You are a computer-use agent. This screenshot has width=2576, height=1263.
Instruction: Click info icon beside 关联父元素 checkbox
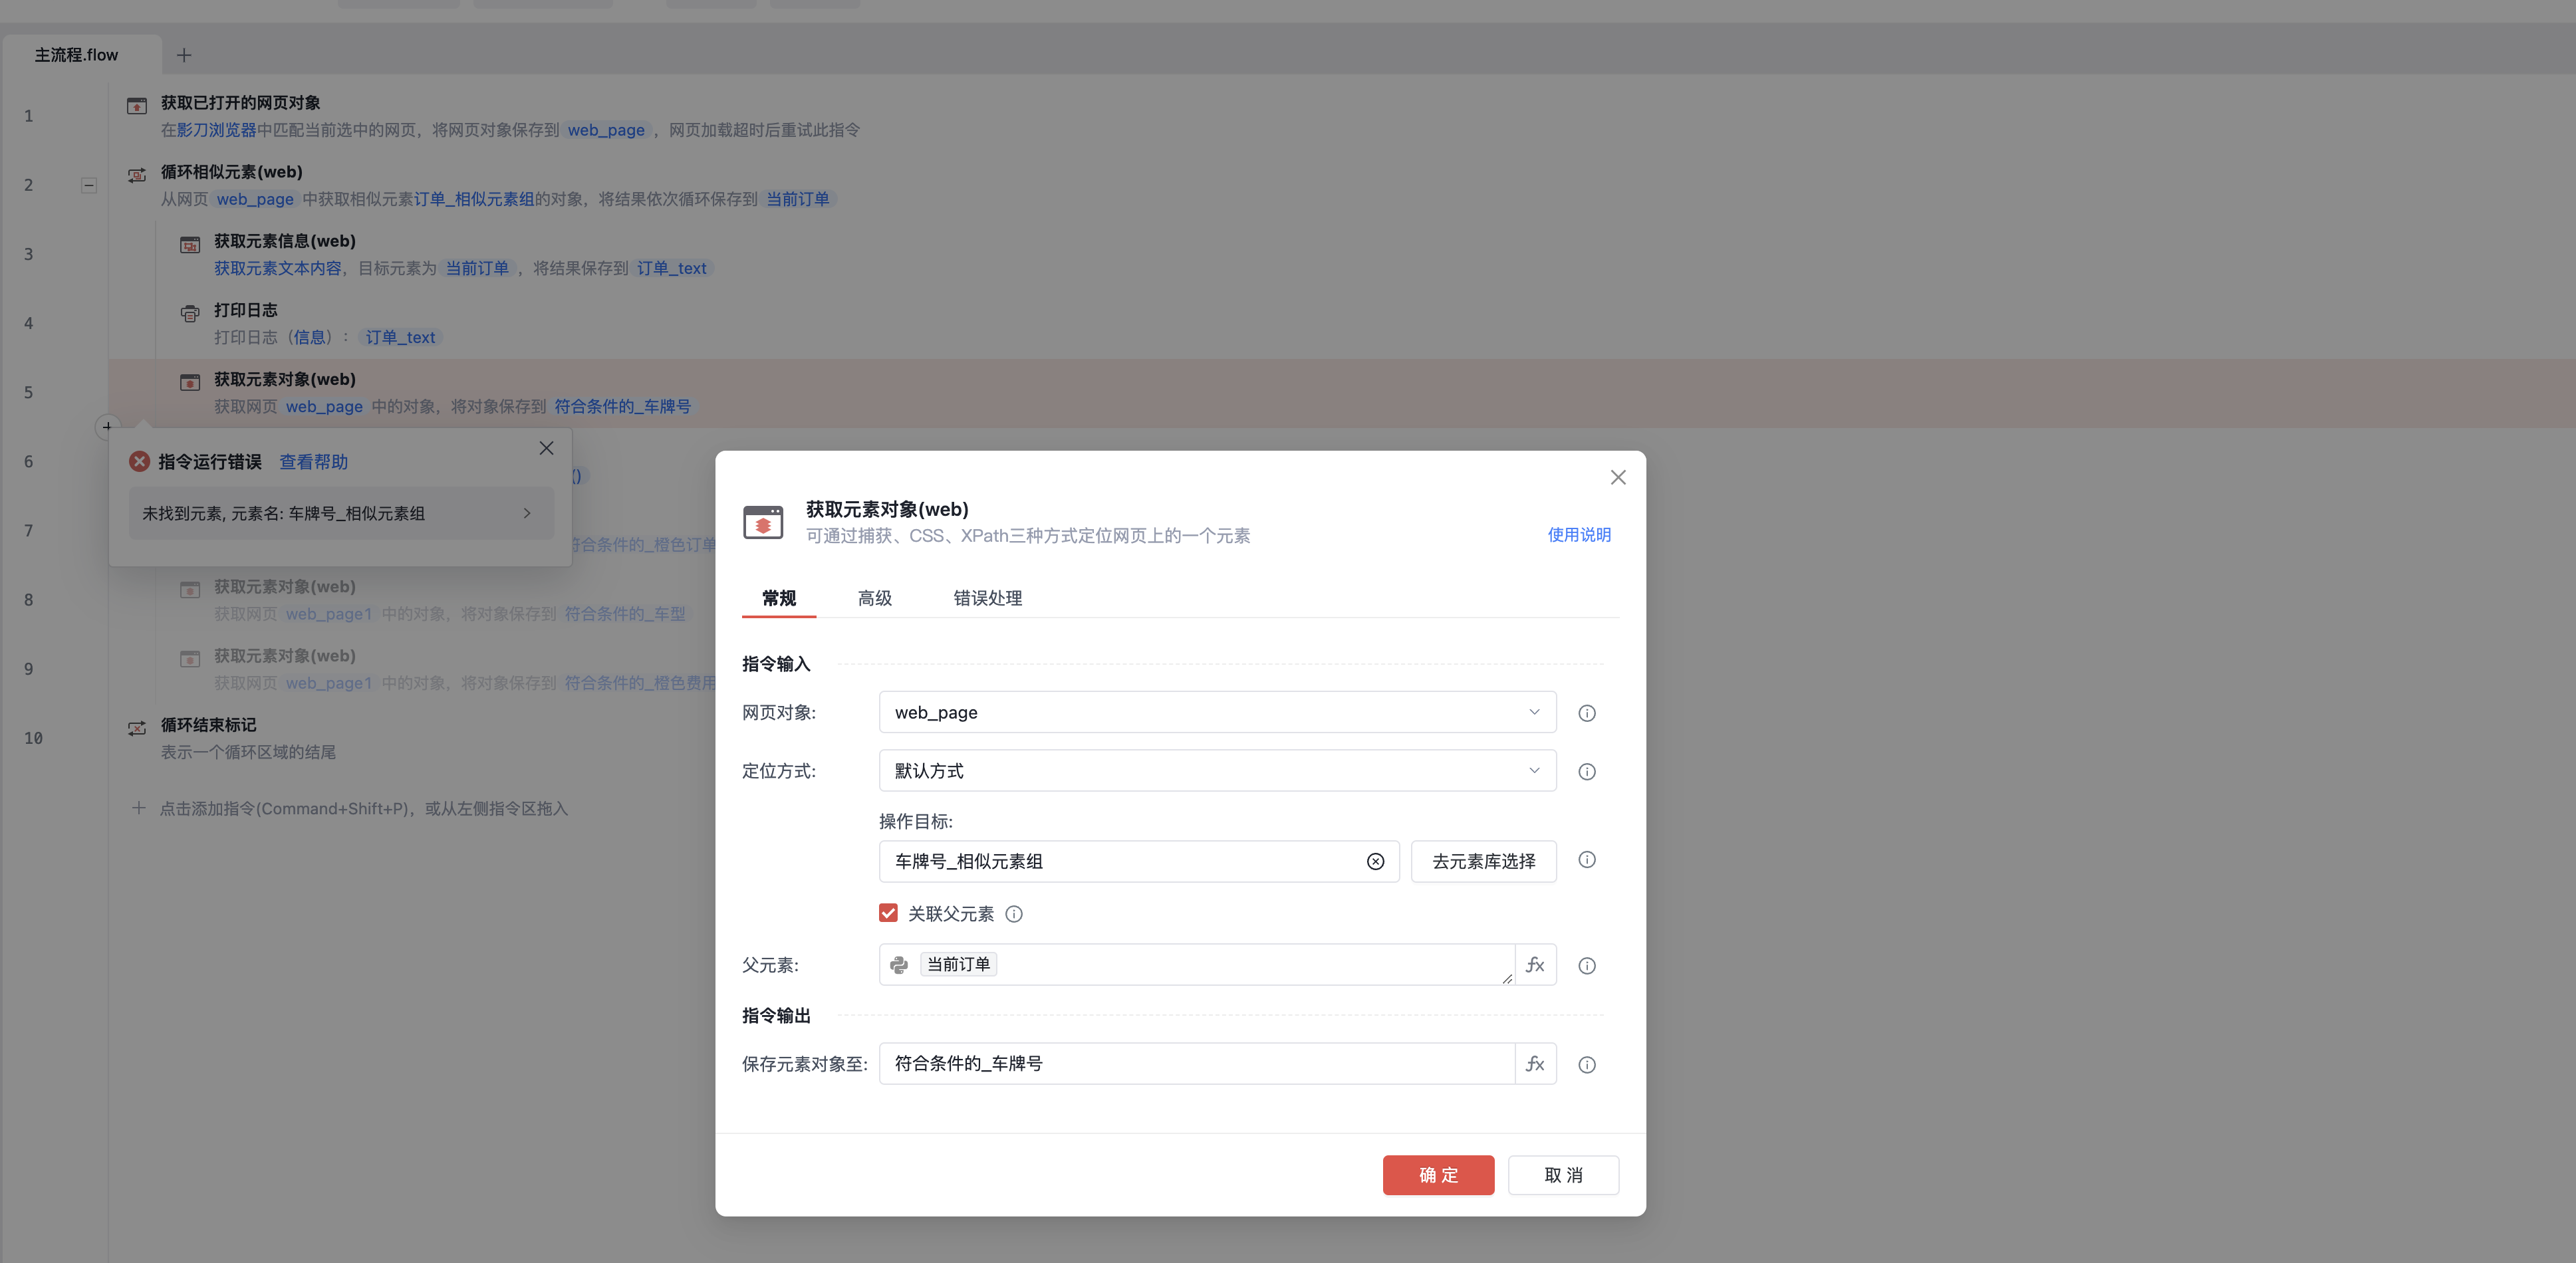(1014, 914)
